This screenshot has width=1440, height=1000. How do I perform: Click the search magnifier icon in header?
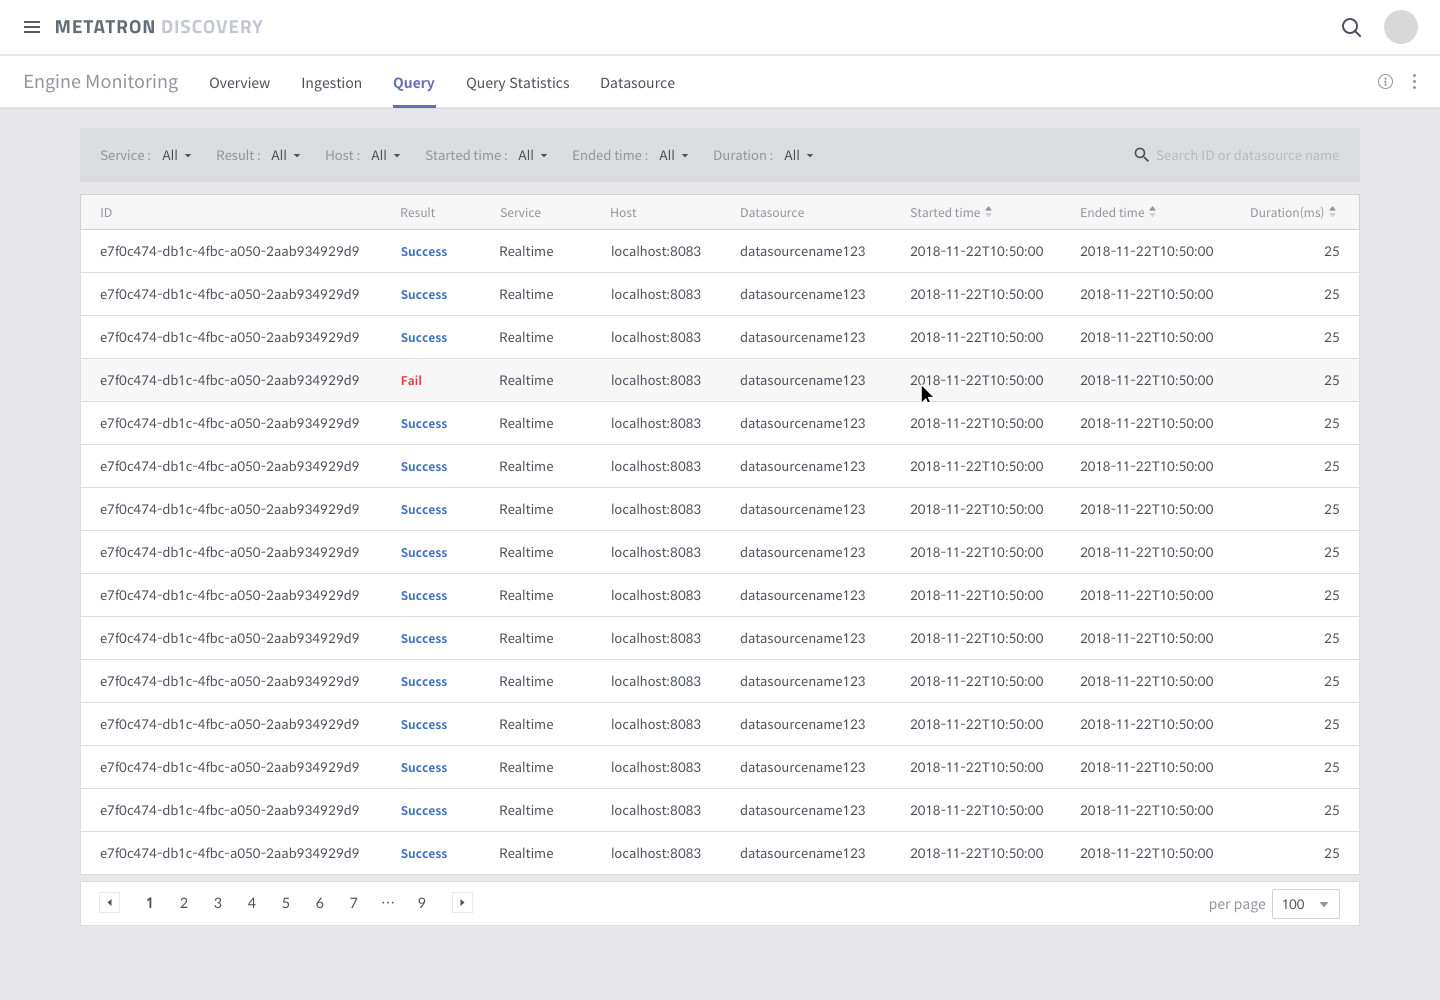(x=1351, y=27)
